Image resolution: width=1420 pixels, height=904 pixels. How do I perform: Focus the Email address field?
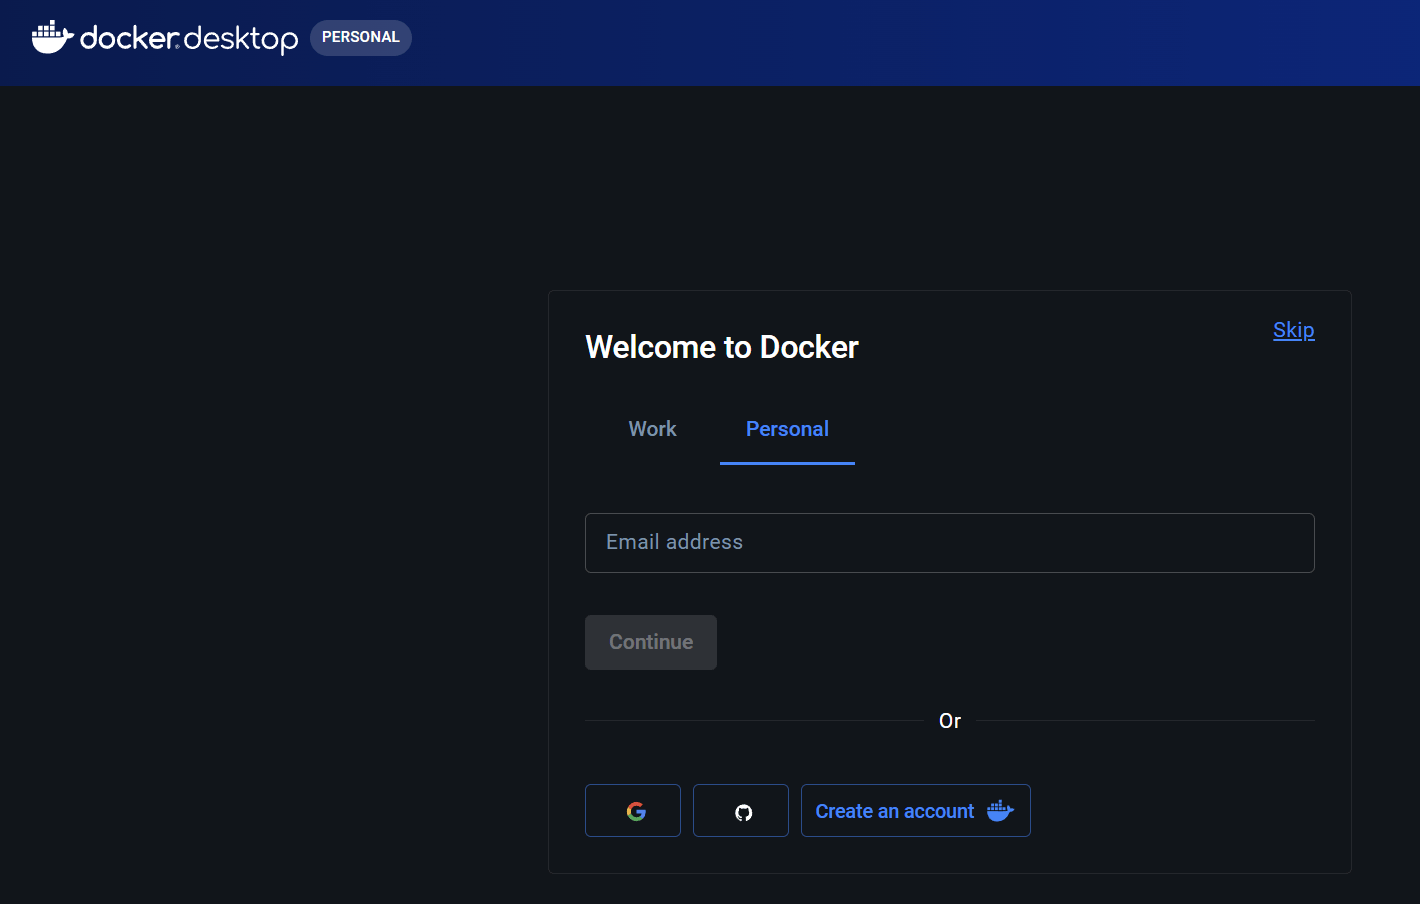[x=949, y=543]
